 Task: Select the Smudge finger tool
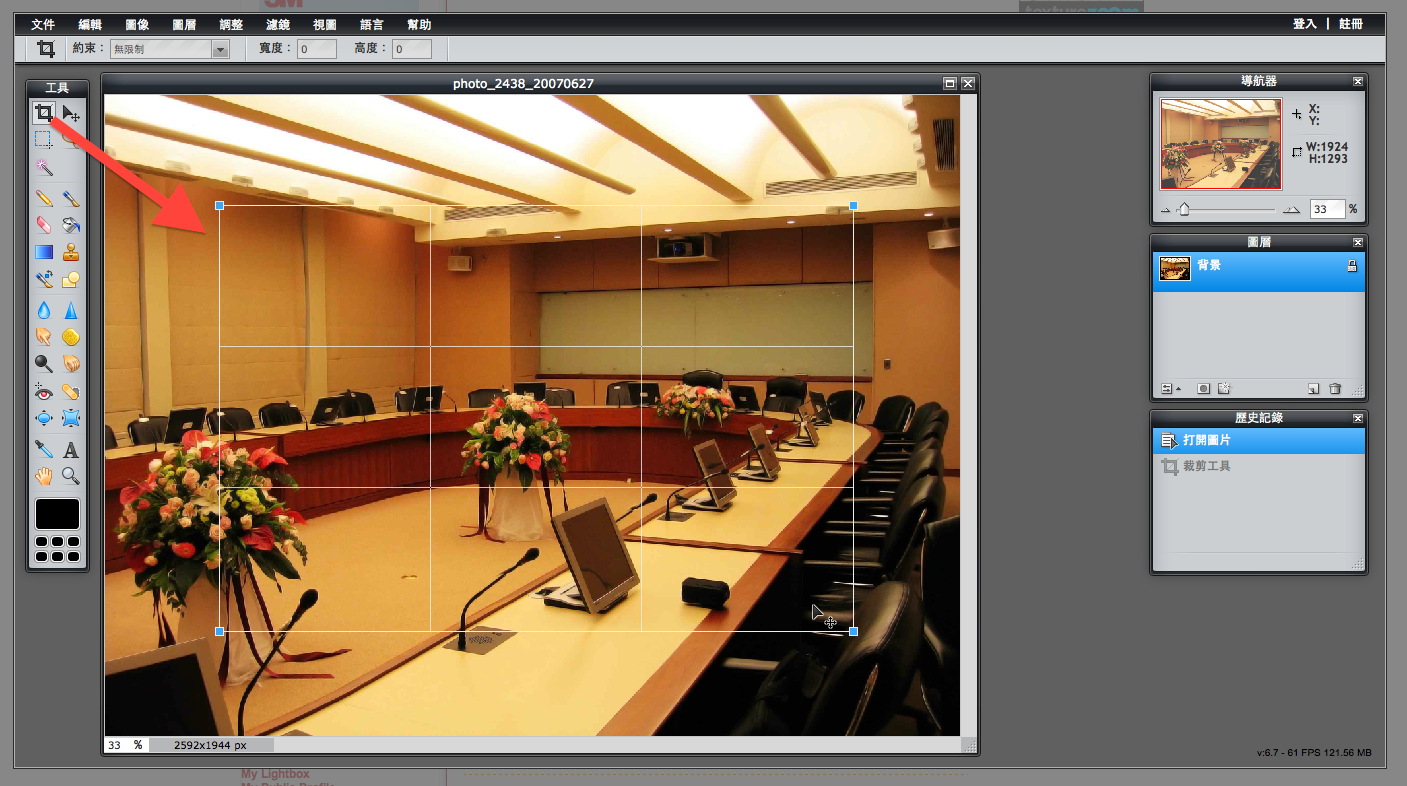pos(44,337)
